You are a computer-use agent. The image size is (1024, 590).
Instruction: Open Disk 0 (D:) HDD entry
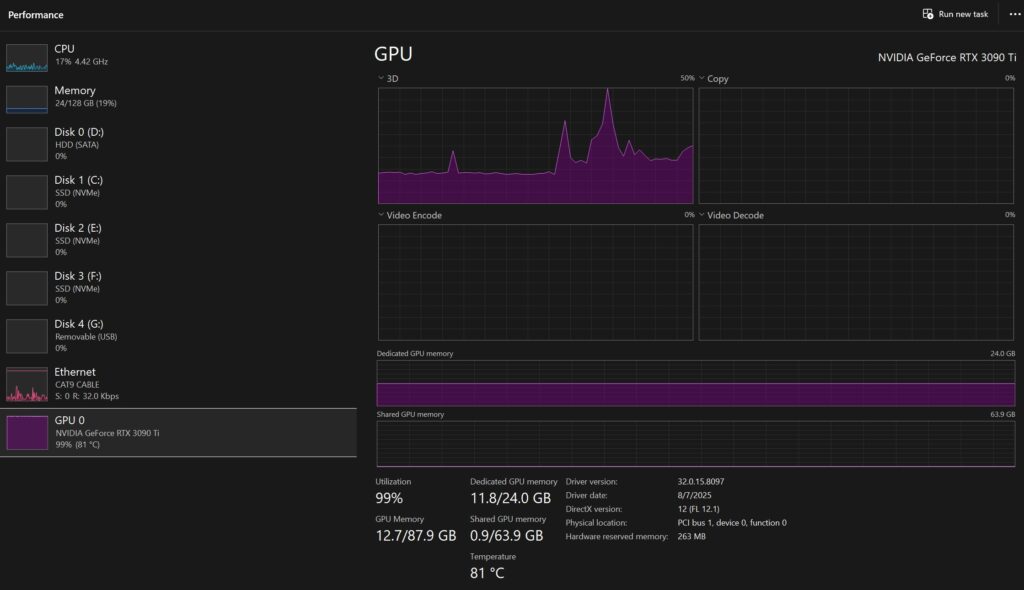coord(79,143)
